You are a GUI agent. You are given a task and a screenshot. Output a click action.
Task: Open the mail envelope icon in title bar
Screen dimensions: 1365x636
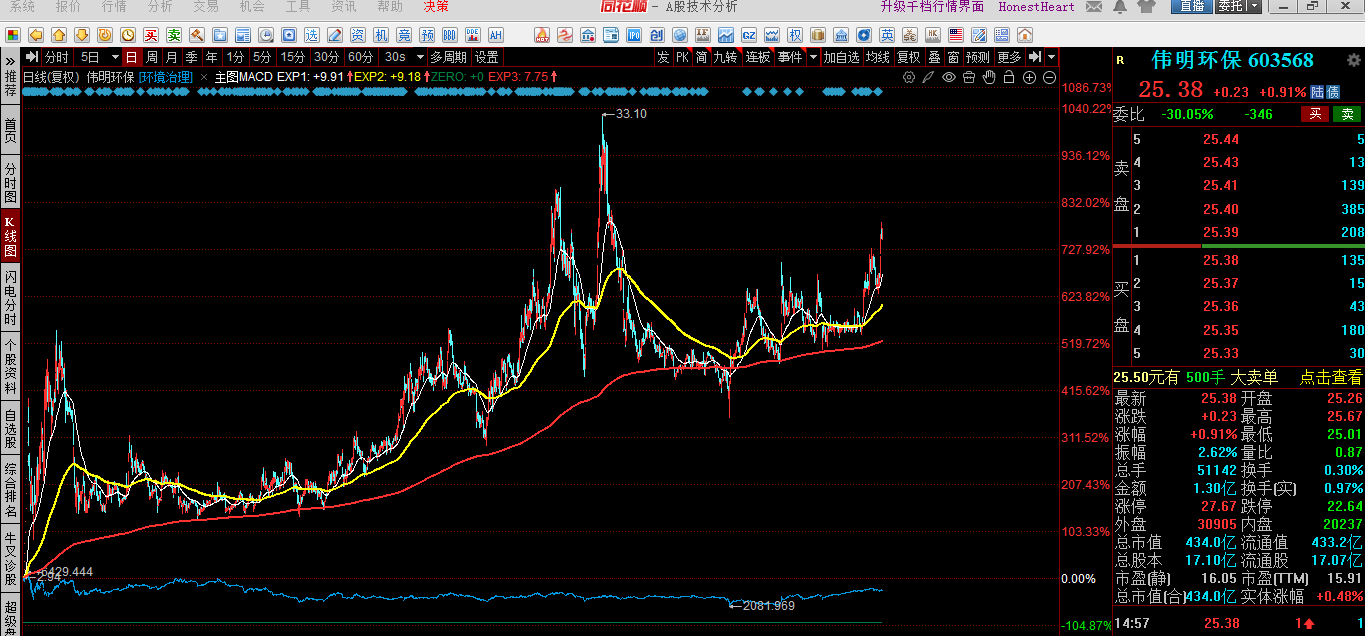(1093, 7)
